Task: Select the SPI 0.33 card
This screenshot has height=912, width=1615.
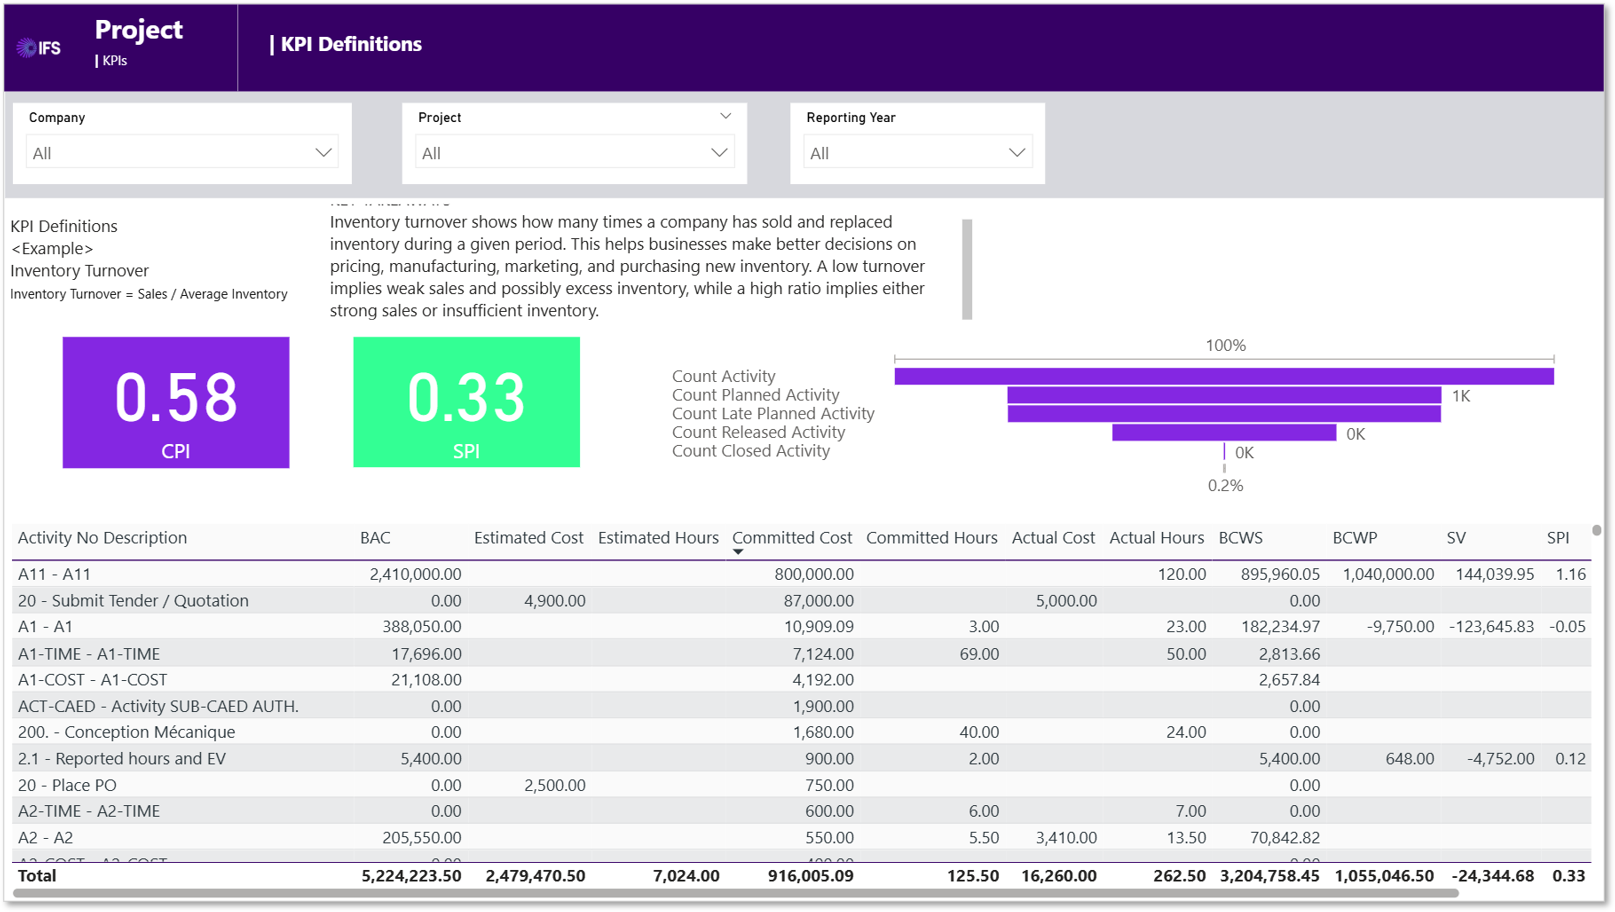Action: (466, 402)
